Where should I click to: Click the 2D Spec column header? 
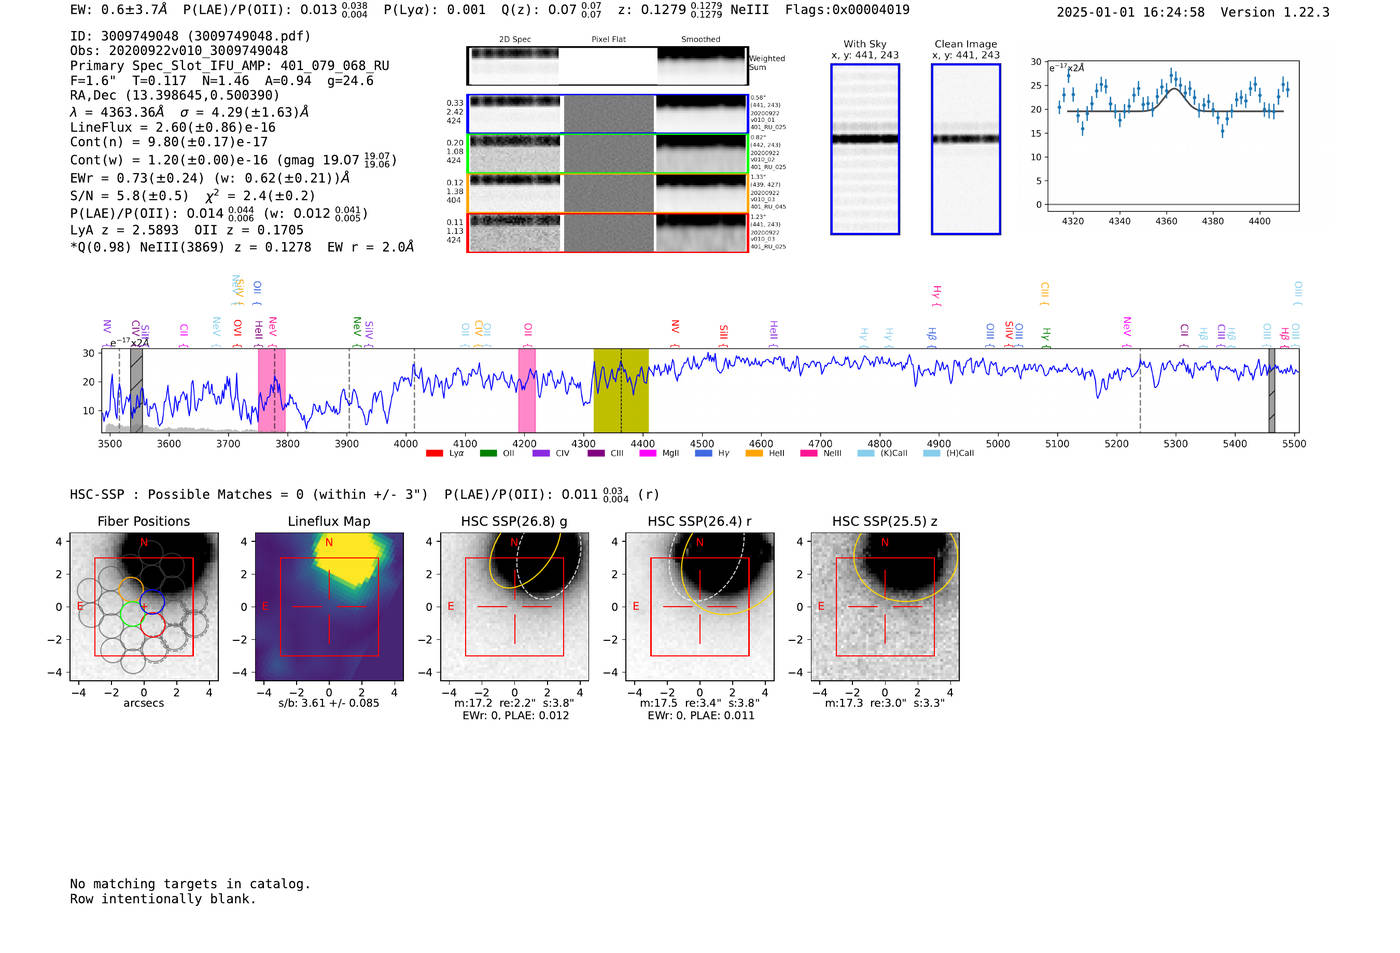(x=515, y=40)
